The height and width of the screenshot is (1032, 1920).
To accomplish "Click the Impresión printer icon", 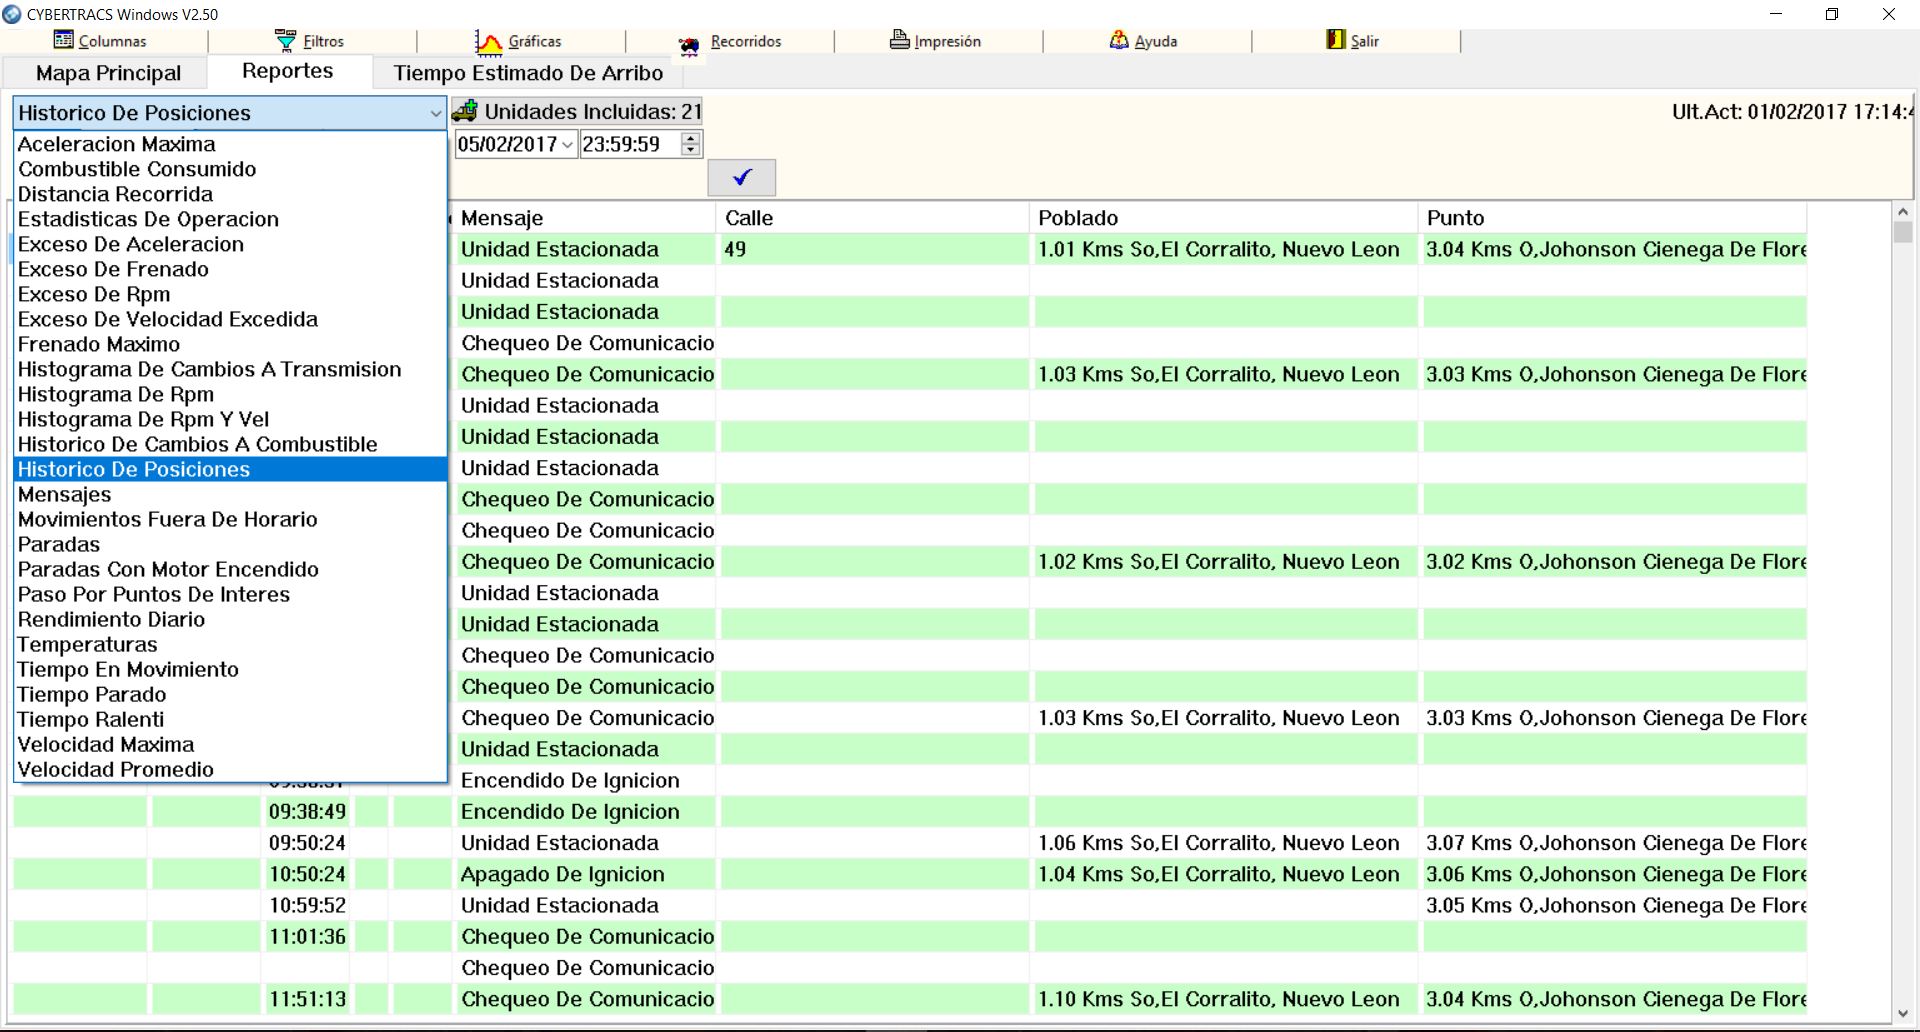I will click(900, 40).
